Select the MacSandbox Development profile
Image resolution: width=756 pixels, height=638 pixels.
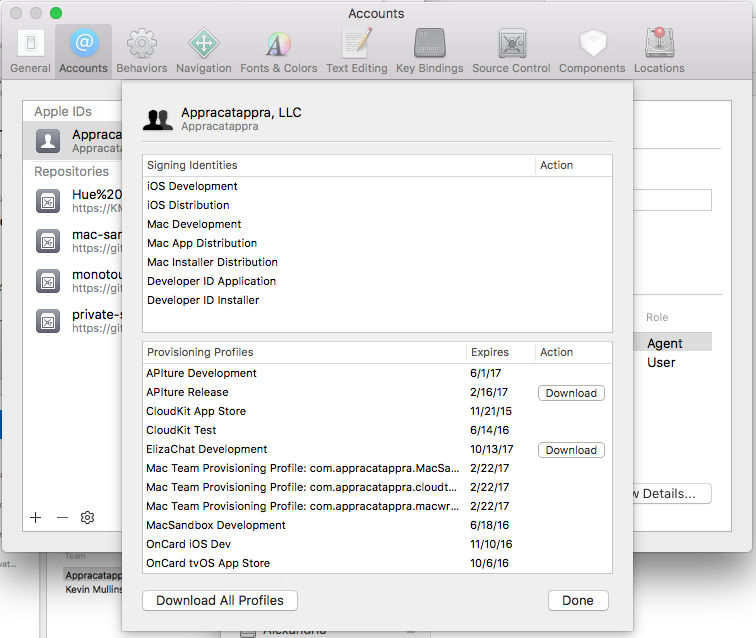click(377, 525)
